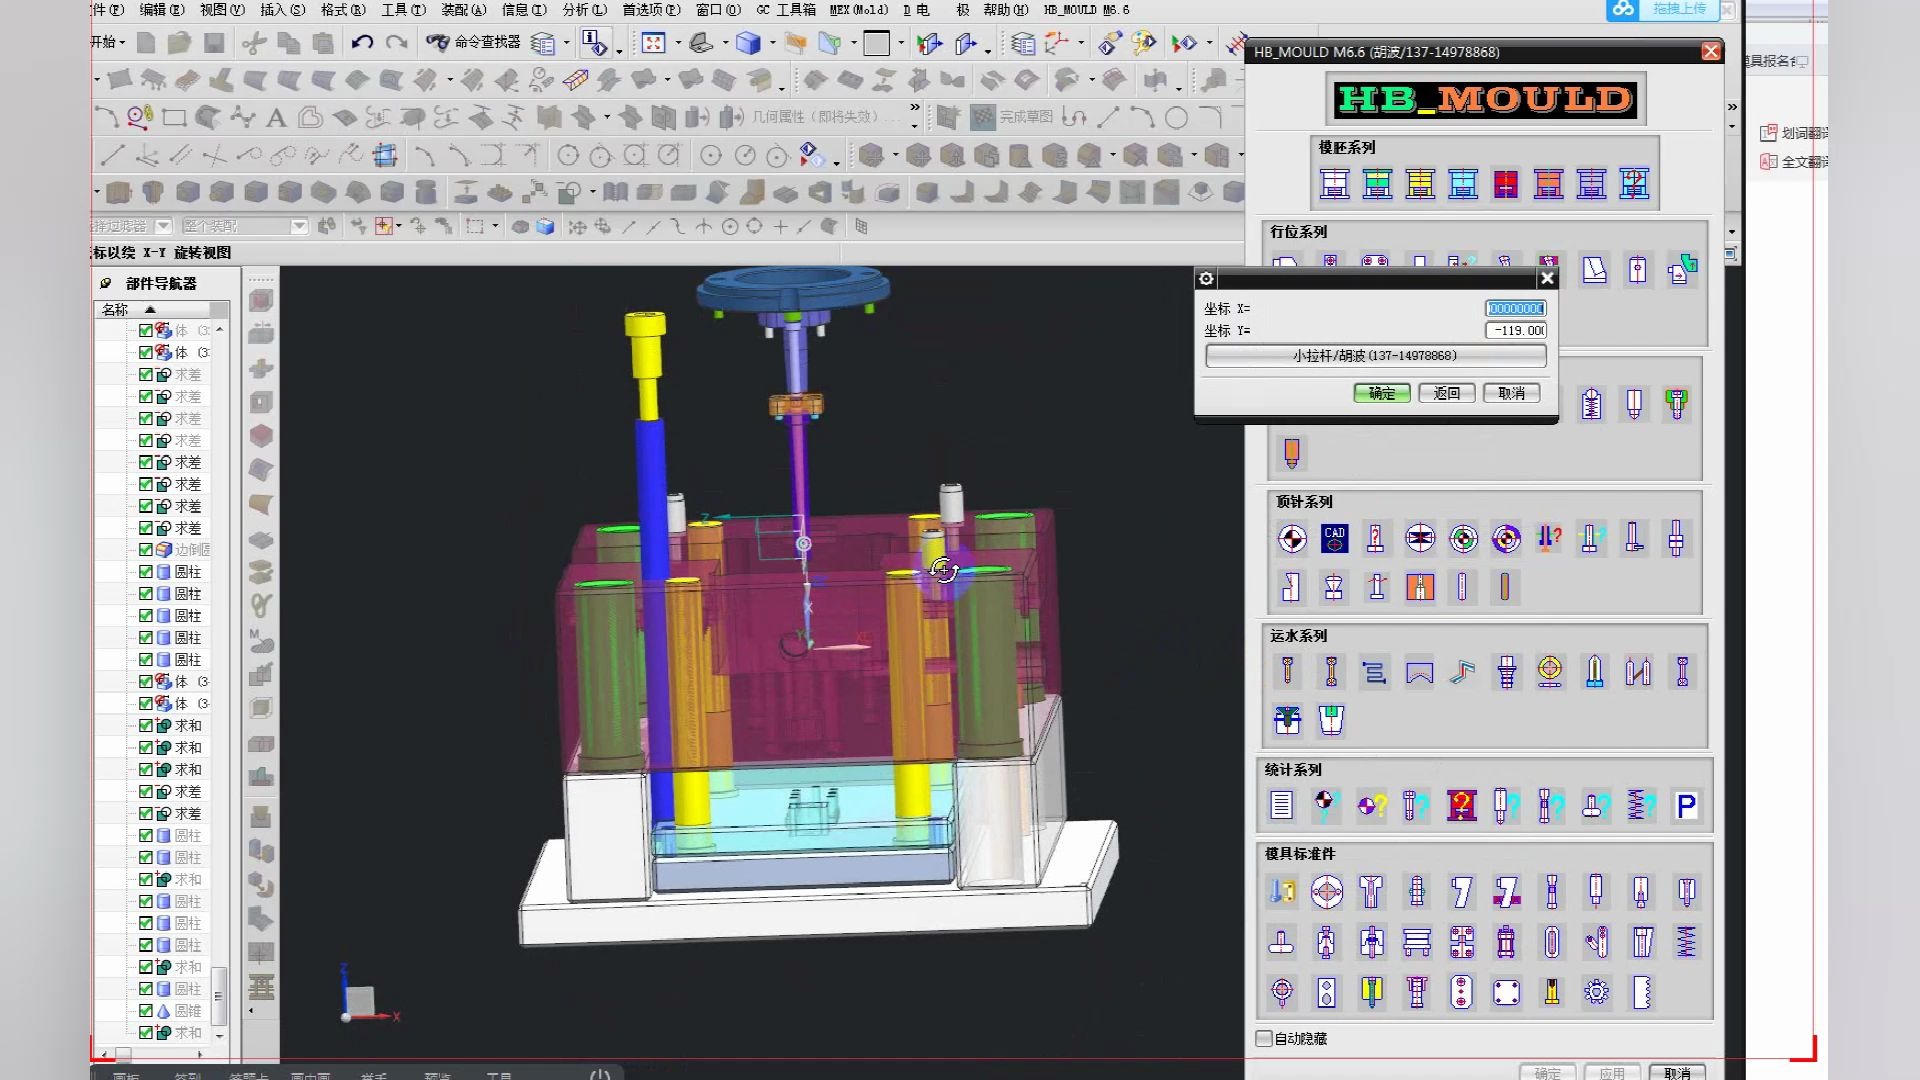
Task: Click the CAD icon in 顶针系列
Action: [1334, 539]
